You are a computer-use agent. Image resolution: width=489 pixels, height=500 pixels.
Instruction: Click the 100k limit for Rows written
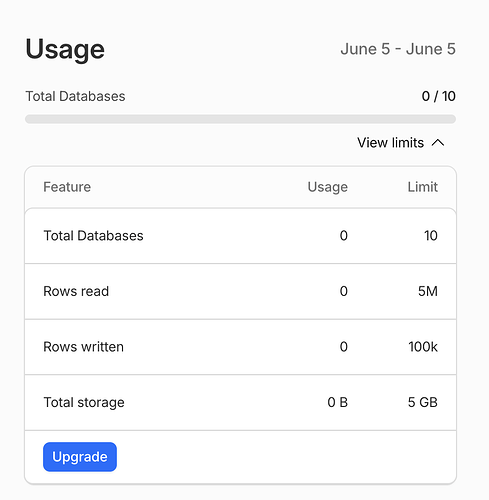click(x=423, y=347)
